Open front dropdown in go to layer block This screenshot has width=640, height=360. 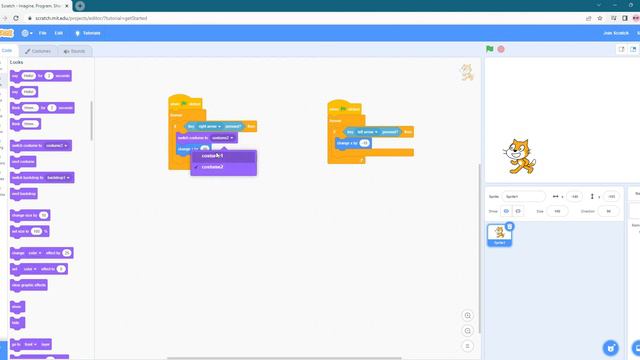[30, 344]
